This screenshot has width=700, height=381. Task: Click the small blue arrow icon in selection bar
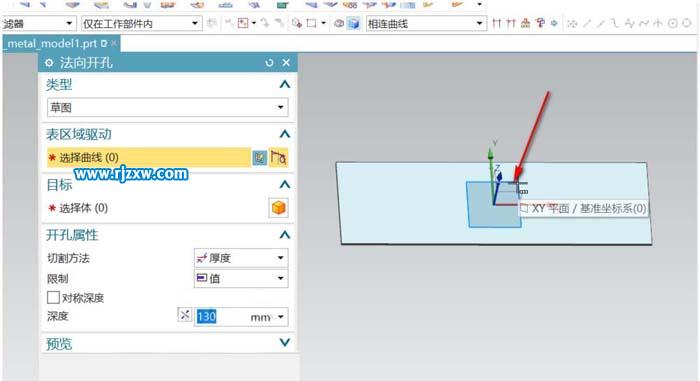pyautogui.click(x=554, y=23)
